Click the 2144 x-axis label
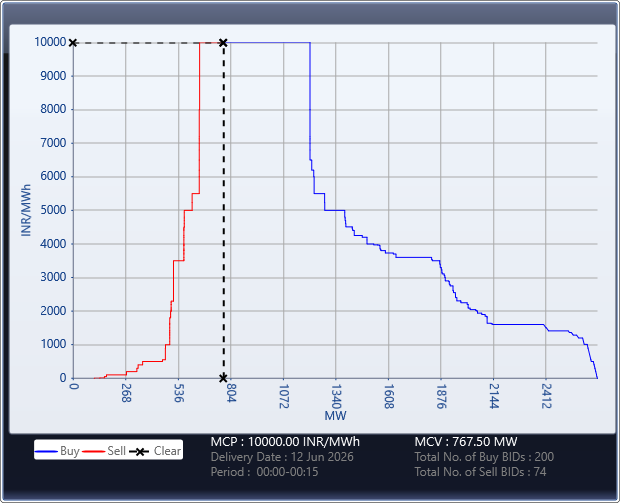The image size is (620, 503). [493, 396]
